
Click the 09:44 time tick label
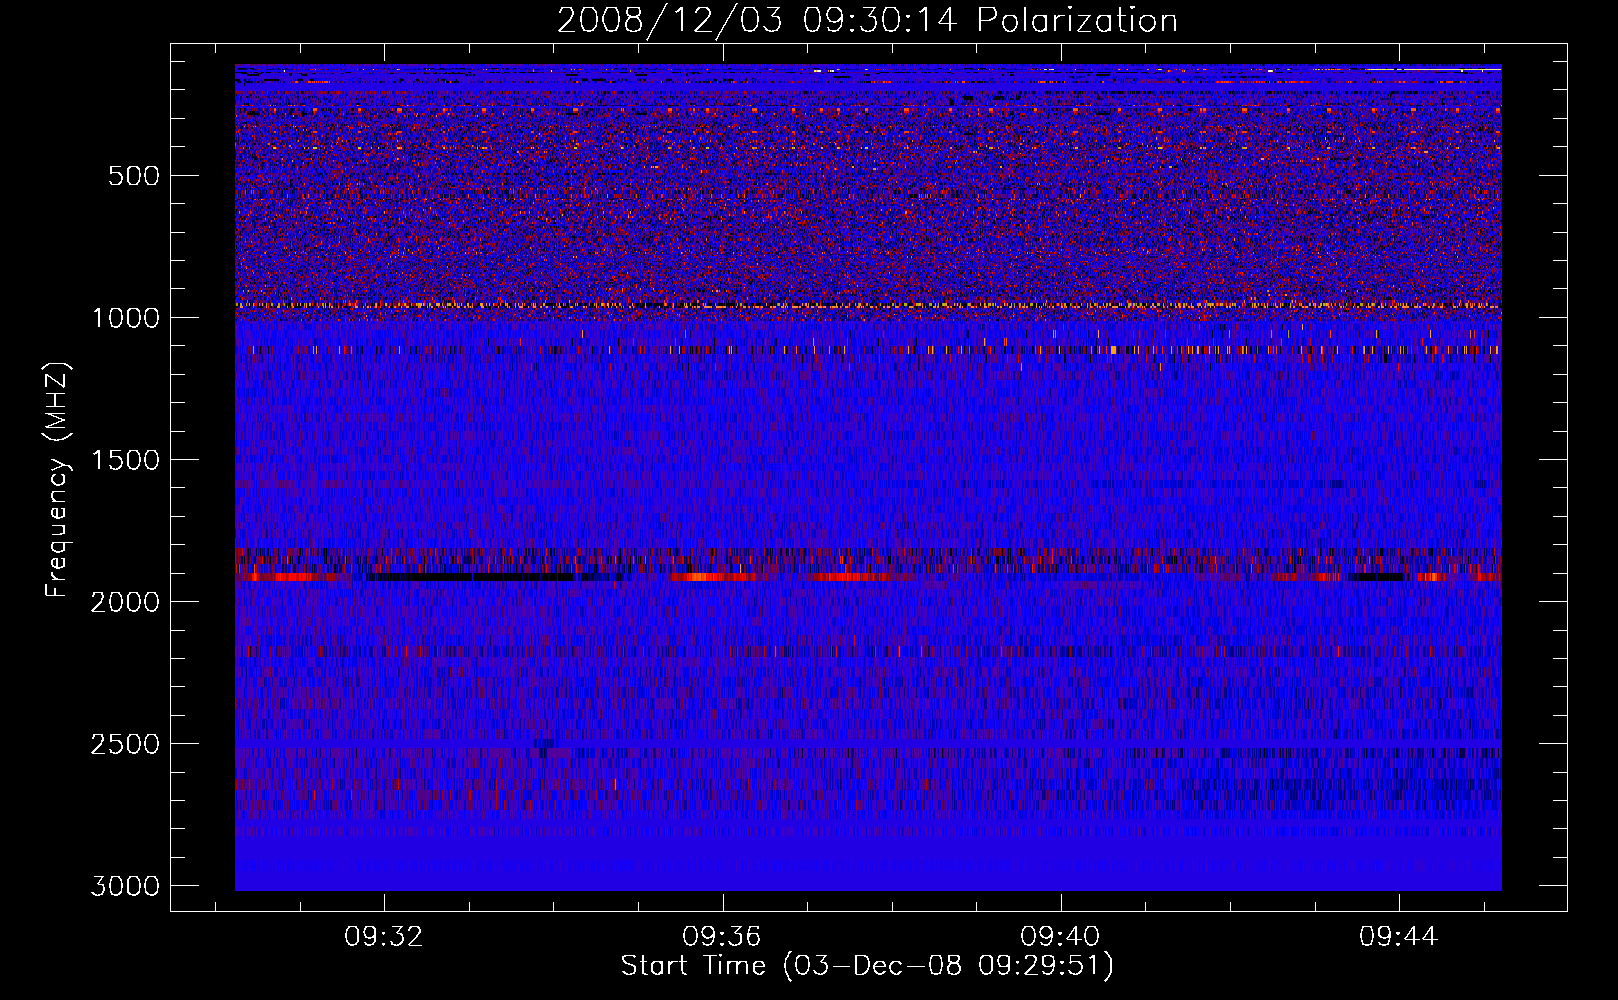tap(1398, 937)
